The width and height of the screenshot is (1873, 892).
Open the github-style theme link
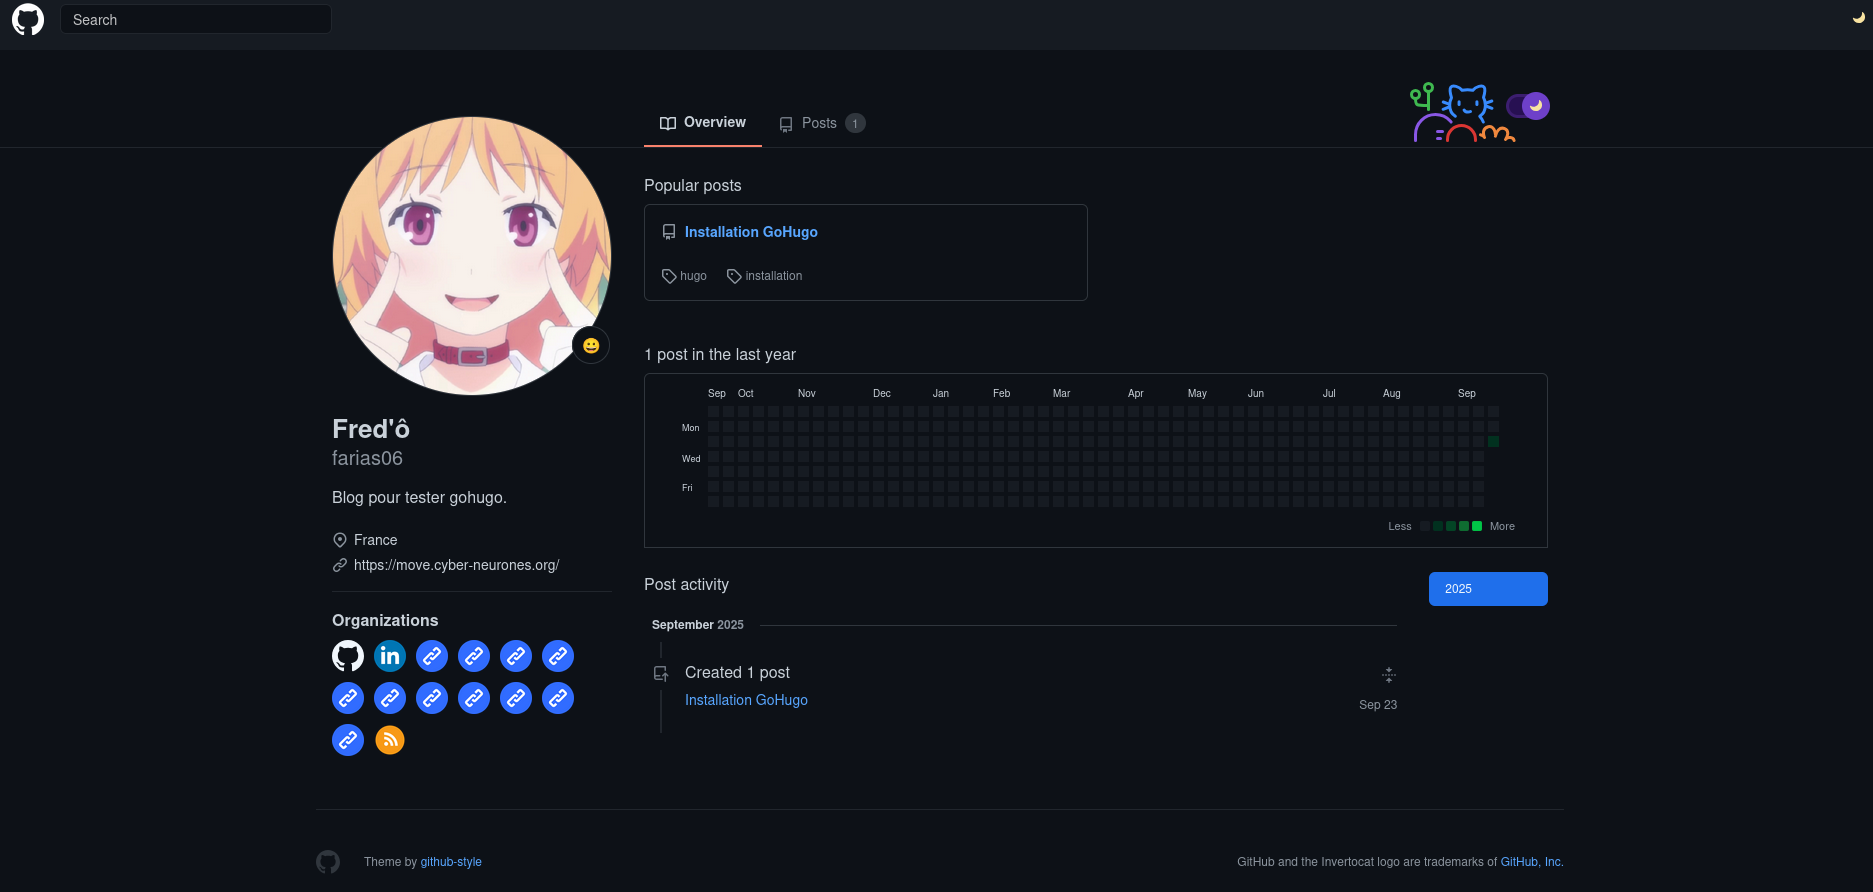[x=451, y=862]
